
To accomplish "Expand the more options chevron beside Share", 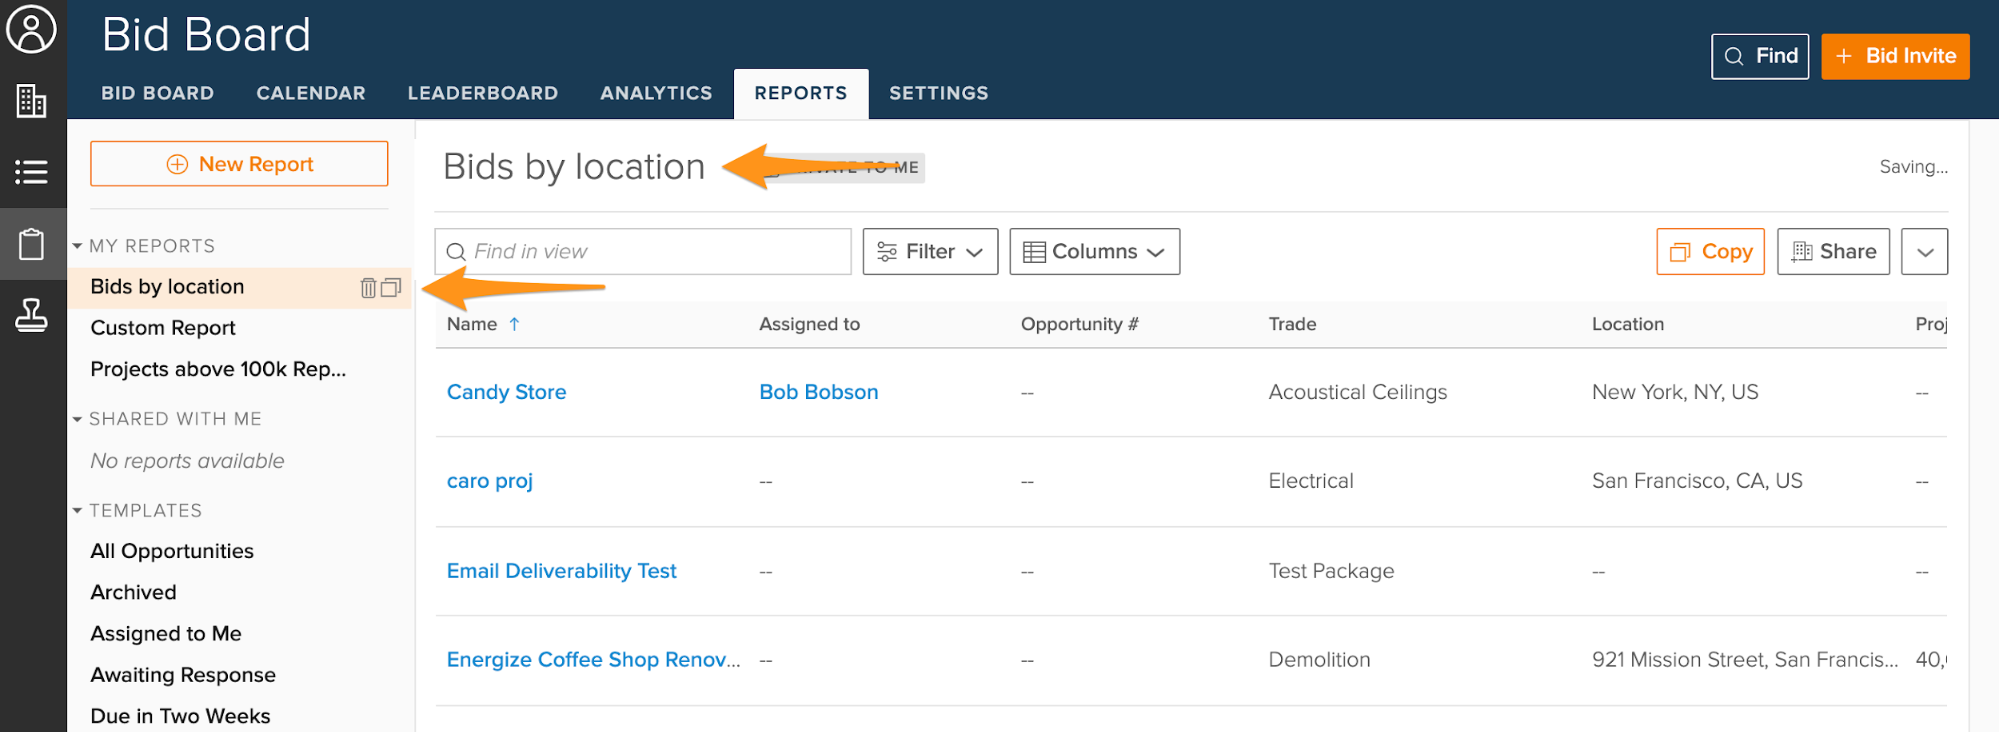I will tap(1924, 252).
